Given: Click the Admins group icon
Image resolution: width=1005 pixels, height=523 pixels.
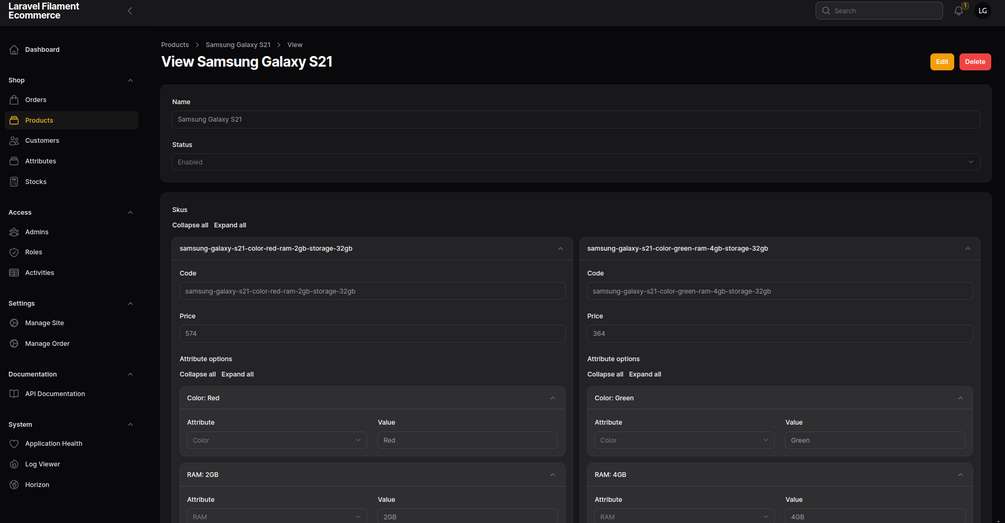Looking at the screenshot, I should pyautogui.click(x=14, y=232).
